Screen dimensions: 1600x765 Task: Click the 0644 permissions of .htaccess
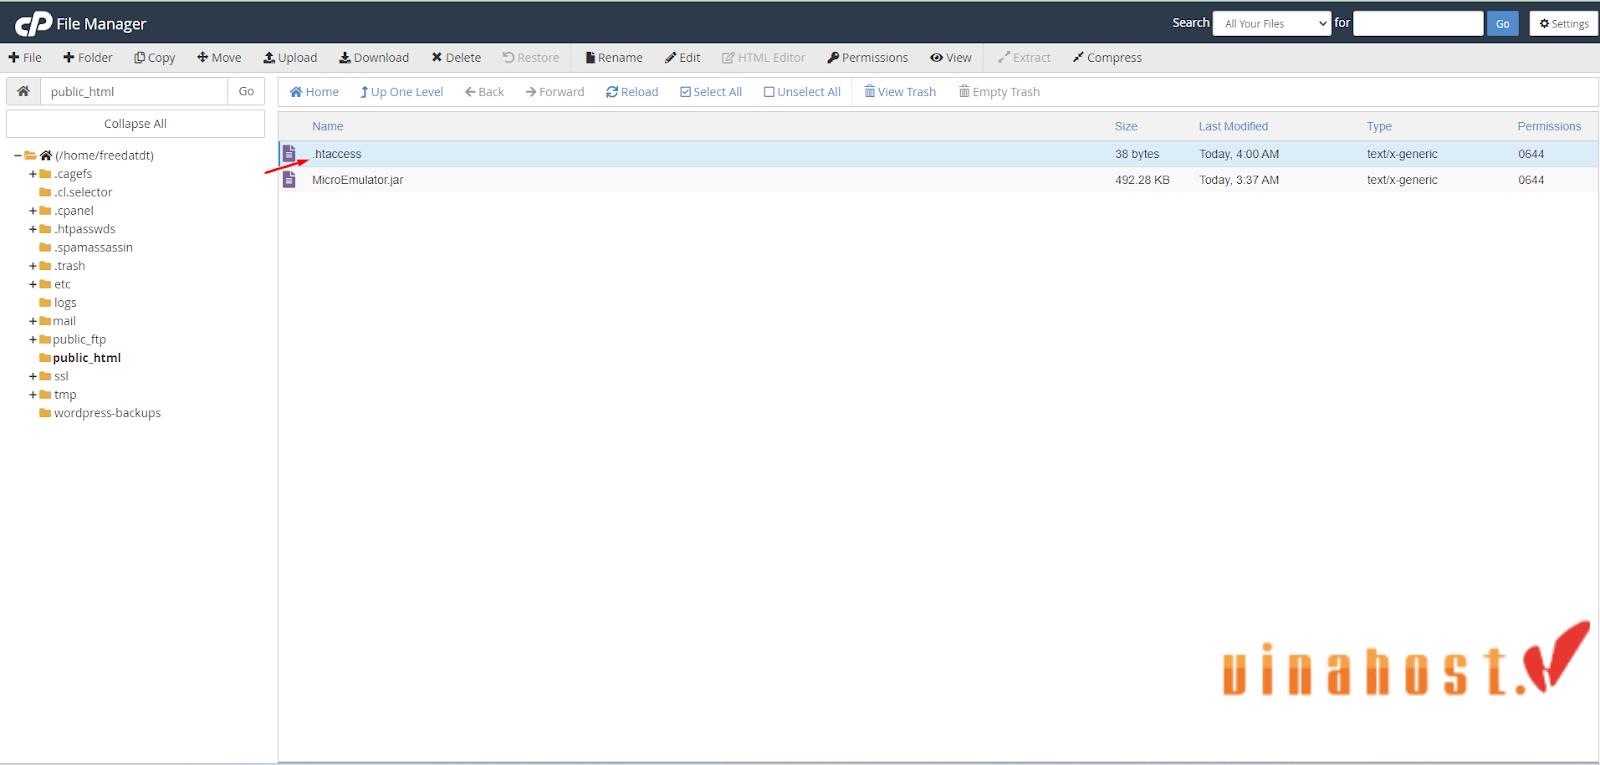pos(1531,154)
